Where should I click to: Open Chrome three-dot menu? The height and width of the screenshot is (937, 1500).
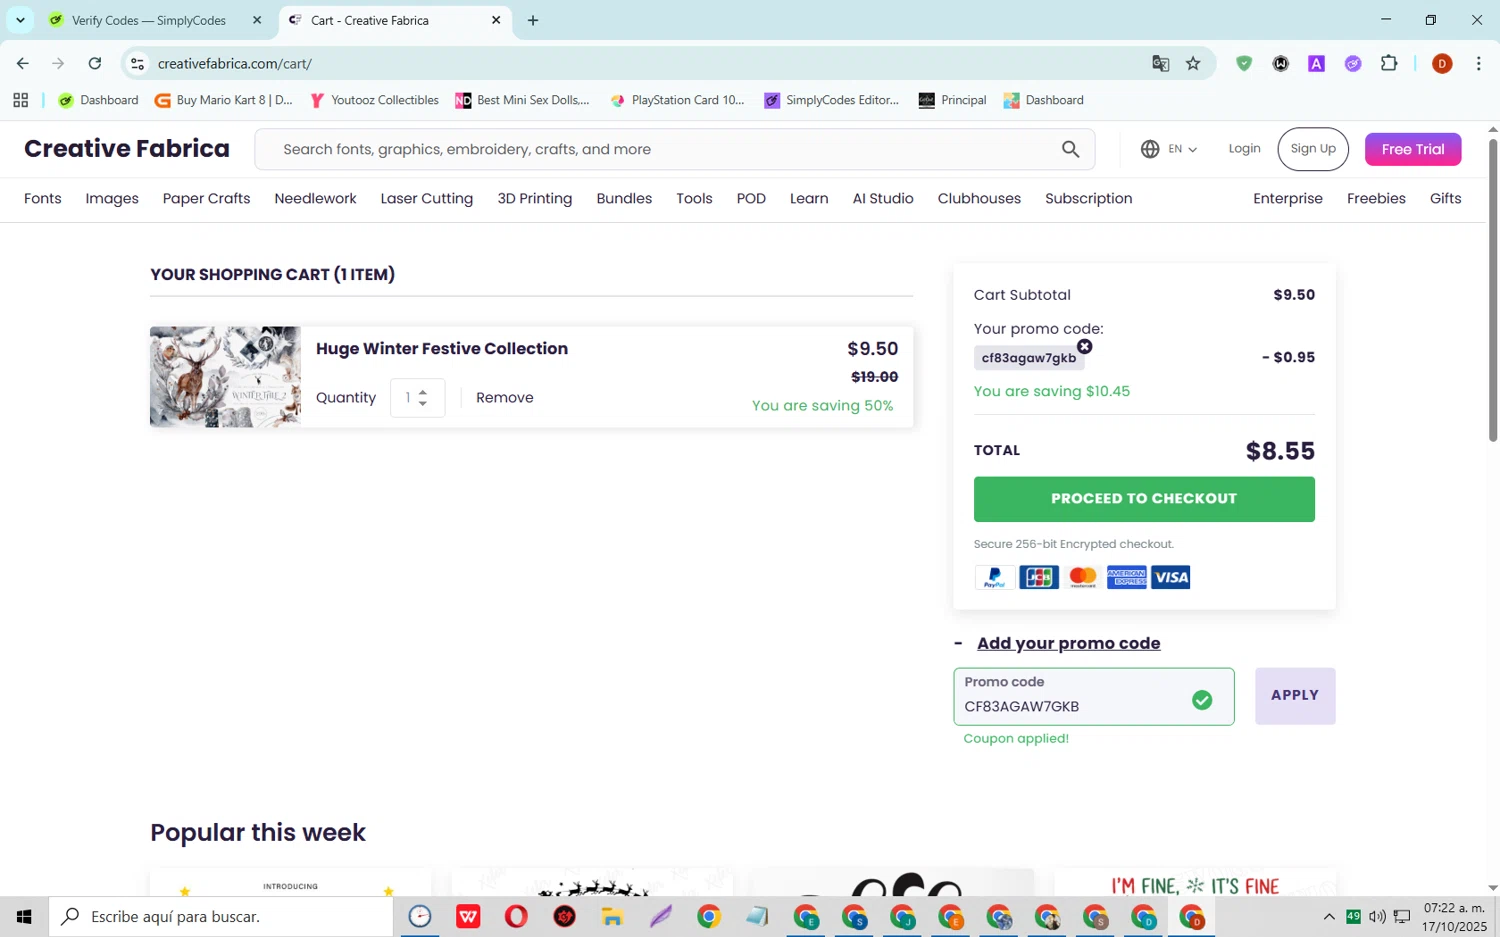1478,63
